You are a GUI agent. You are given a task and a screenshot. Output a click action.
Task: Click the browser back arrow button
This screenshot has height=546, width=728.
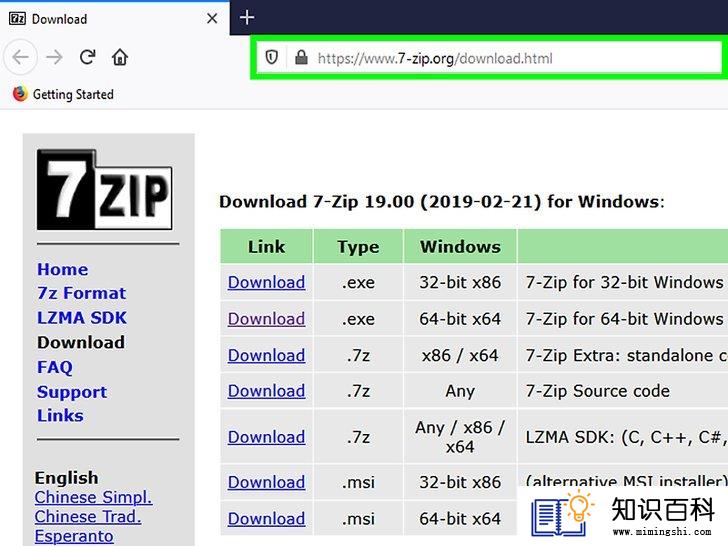(21, 58)
